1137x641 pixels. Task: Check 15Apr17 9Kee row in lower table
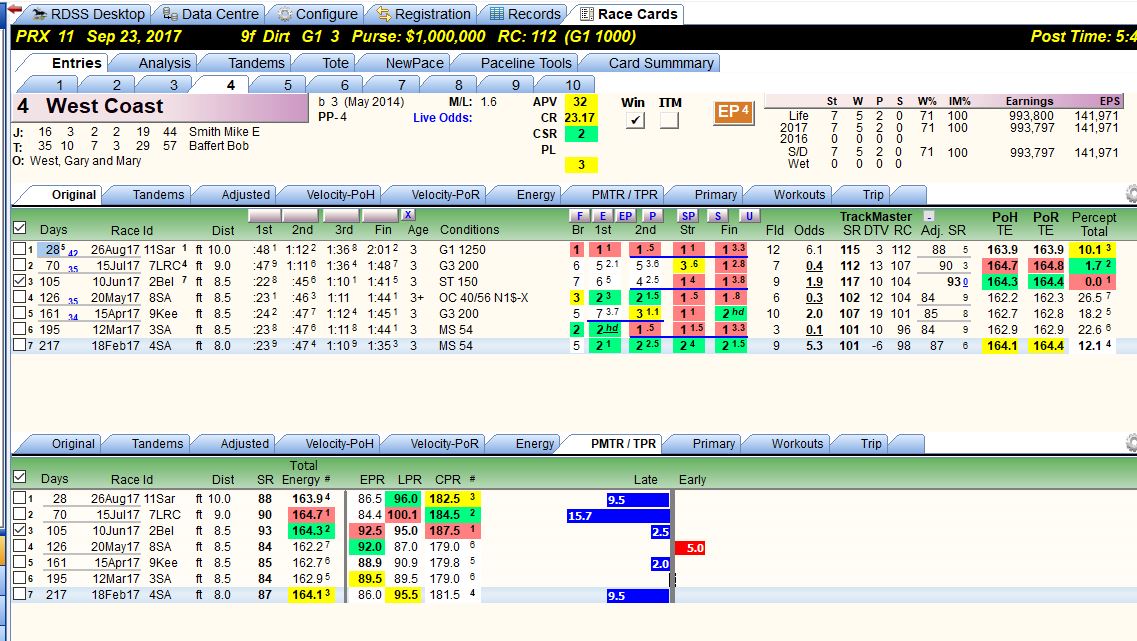pyautogui.click(x=20, y=562)
